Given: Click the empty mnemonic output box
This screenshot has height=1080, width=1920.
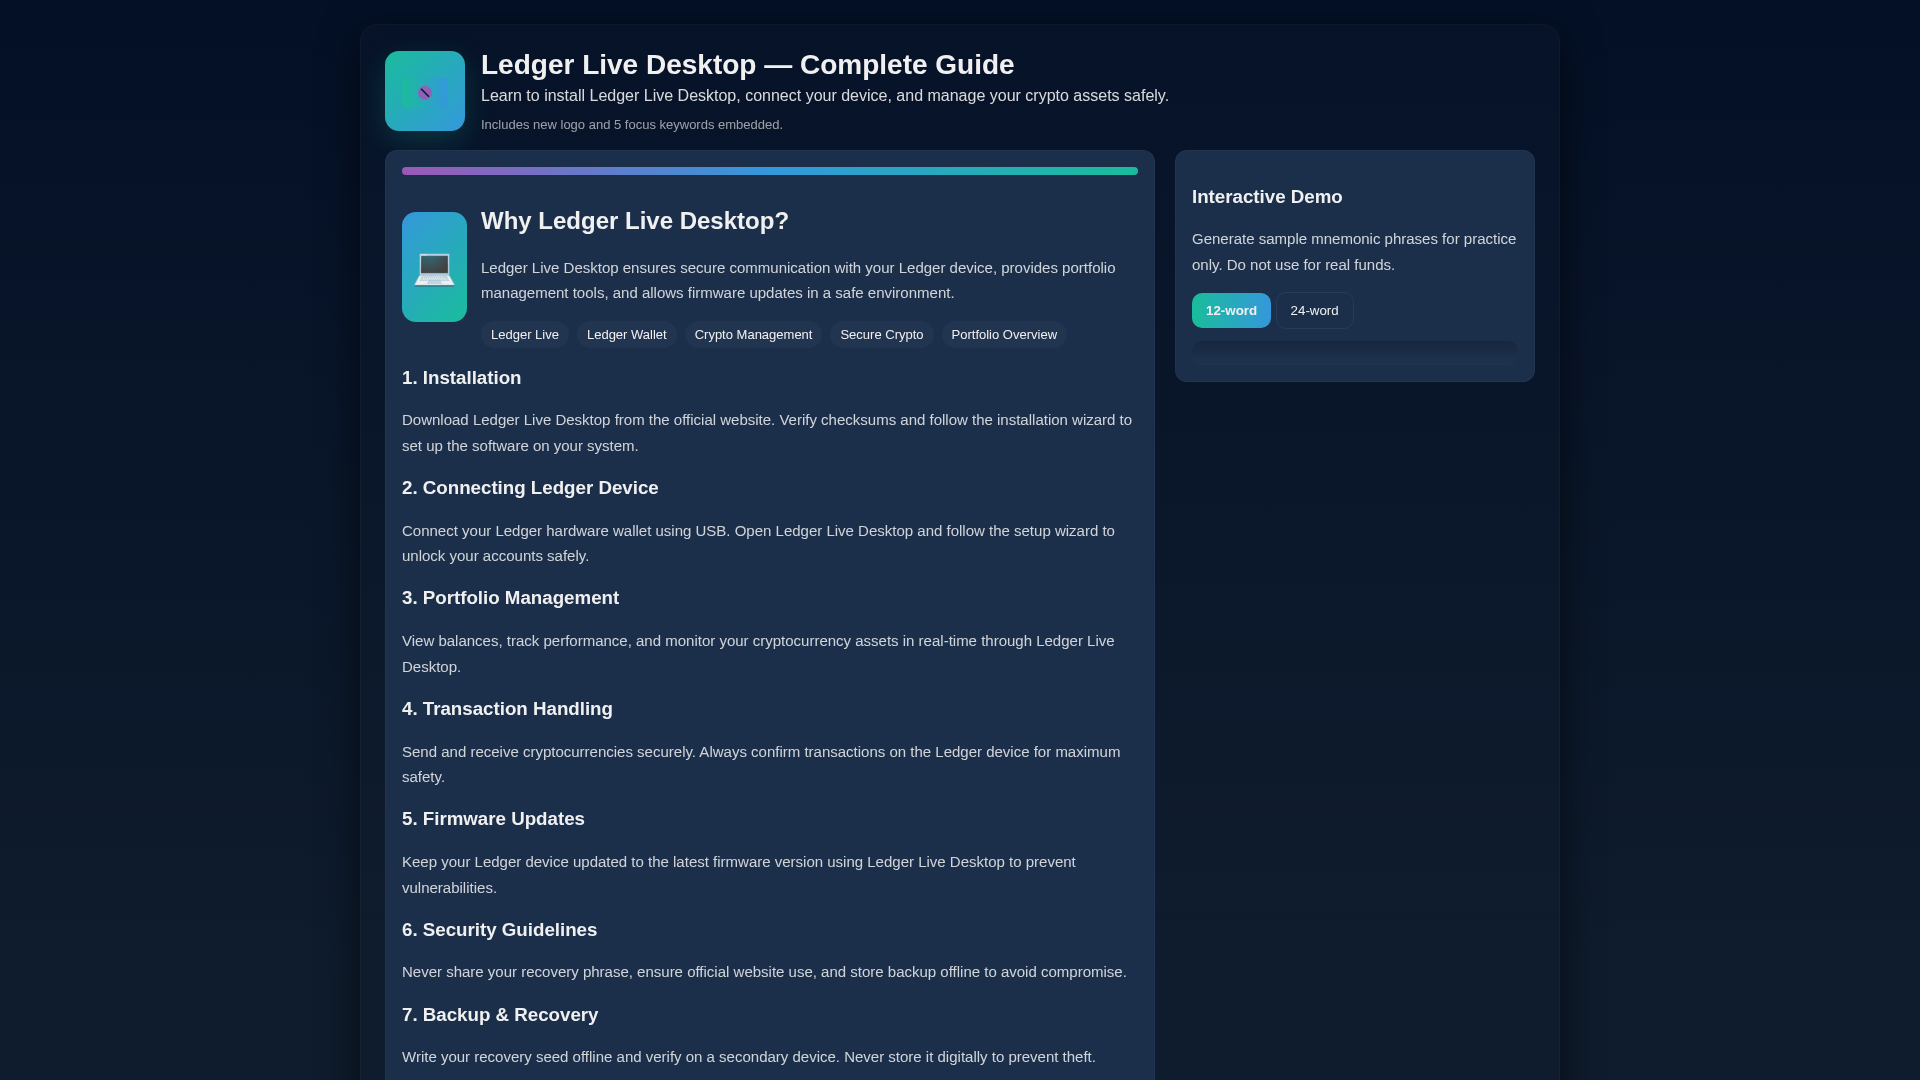Looking at the screenshot, I should [x=1355, y=352].
